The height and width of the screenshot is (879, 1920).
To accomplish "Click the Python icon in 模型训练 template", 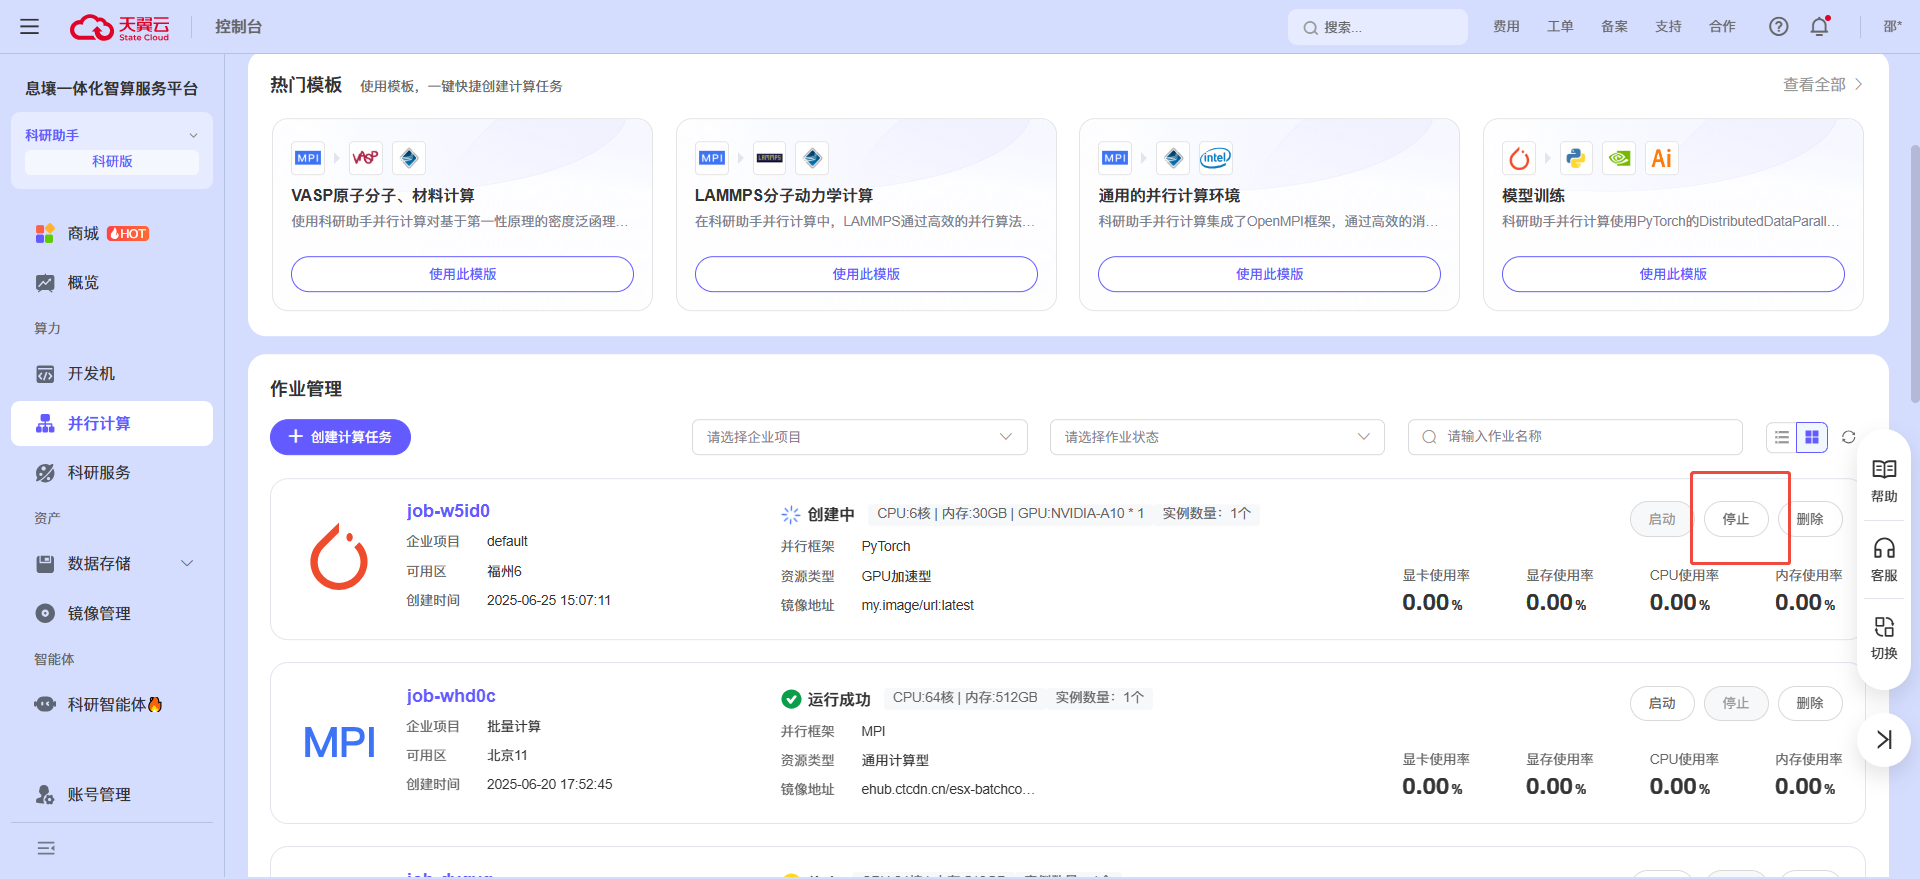I will pos(1576,158).
